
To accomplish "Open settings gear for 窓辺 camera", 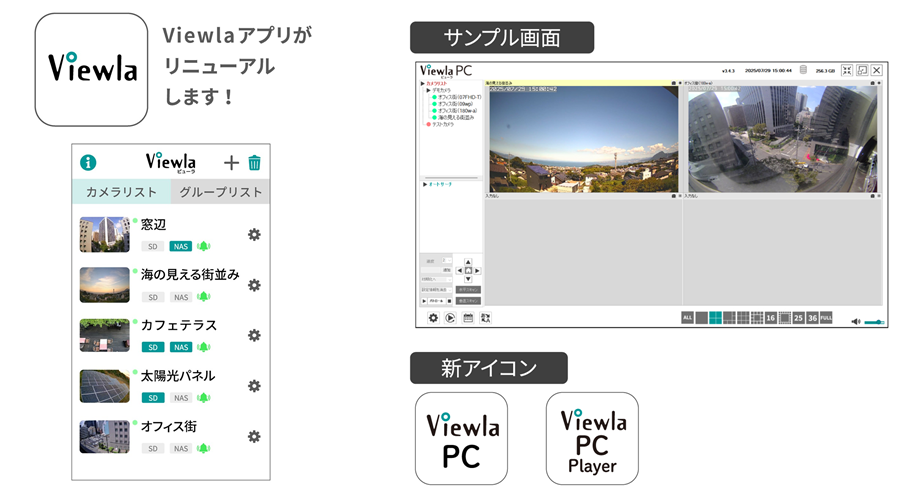I will pyautogui.click(x=254, y=234).
